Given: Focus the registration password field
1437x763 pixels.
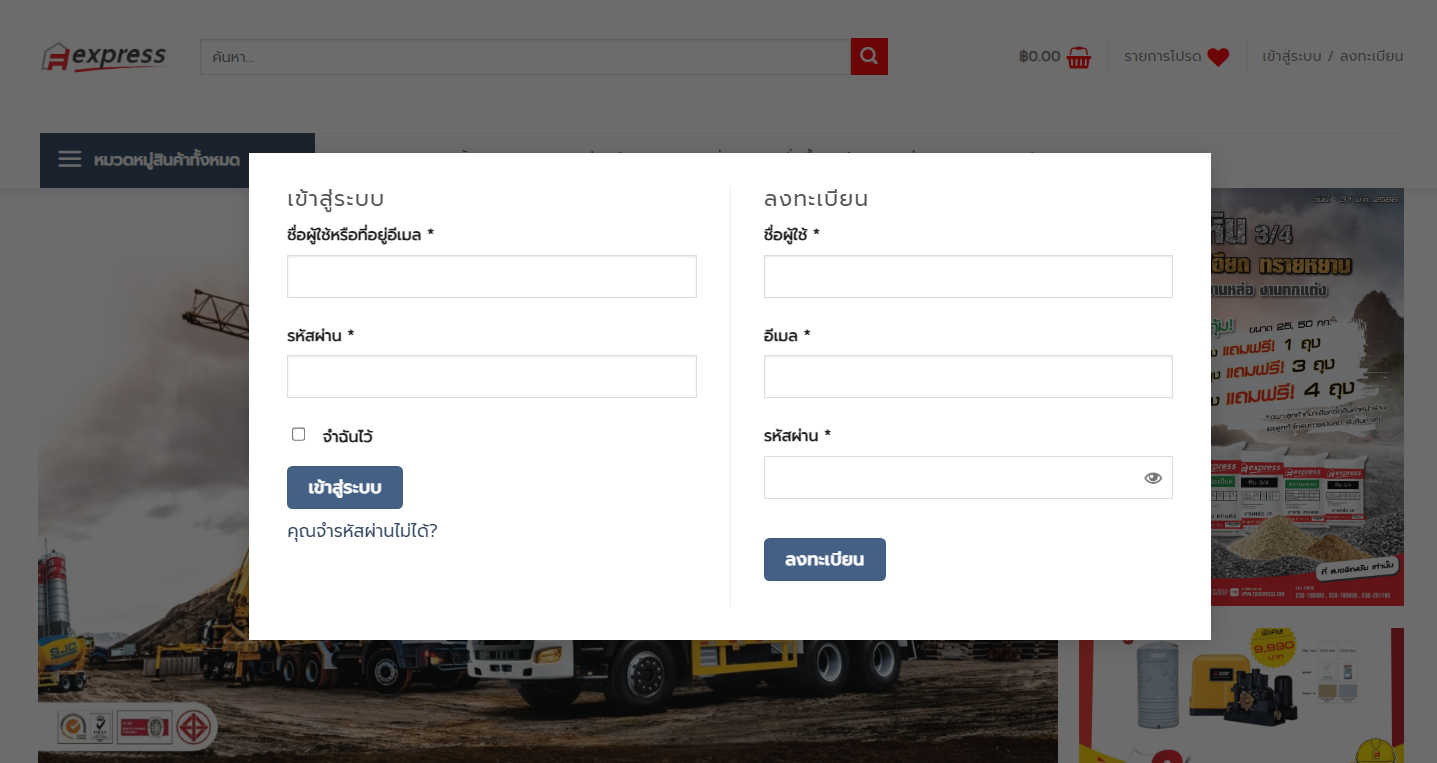Looking at the screenshot, I should pyautogui.click(x=968, y=477).
